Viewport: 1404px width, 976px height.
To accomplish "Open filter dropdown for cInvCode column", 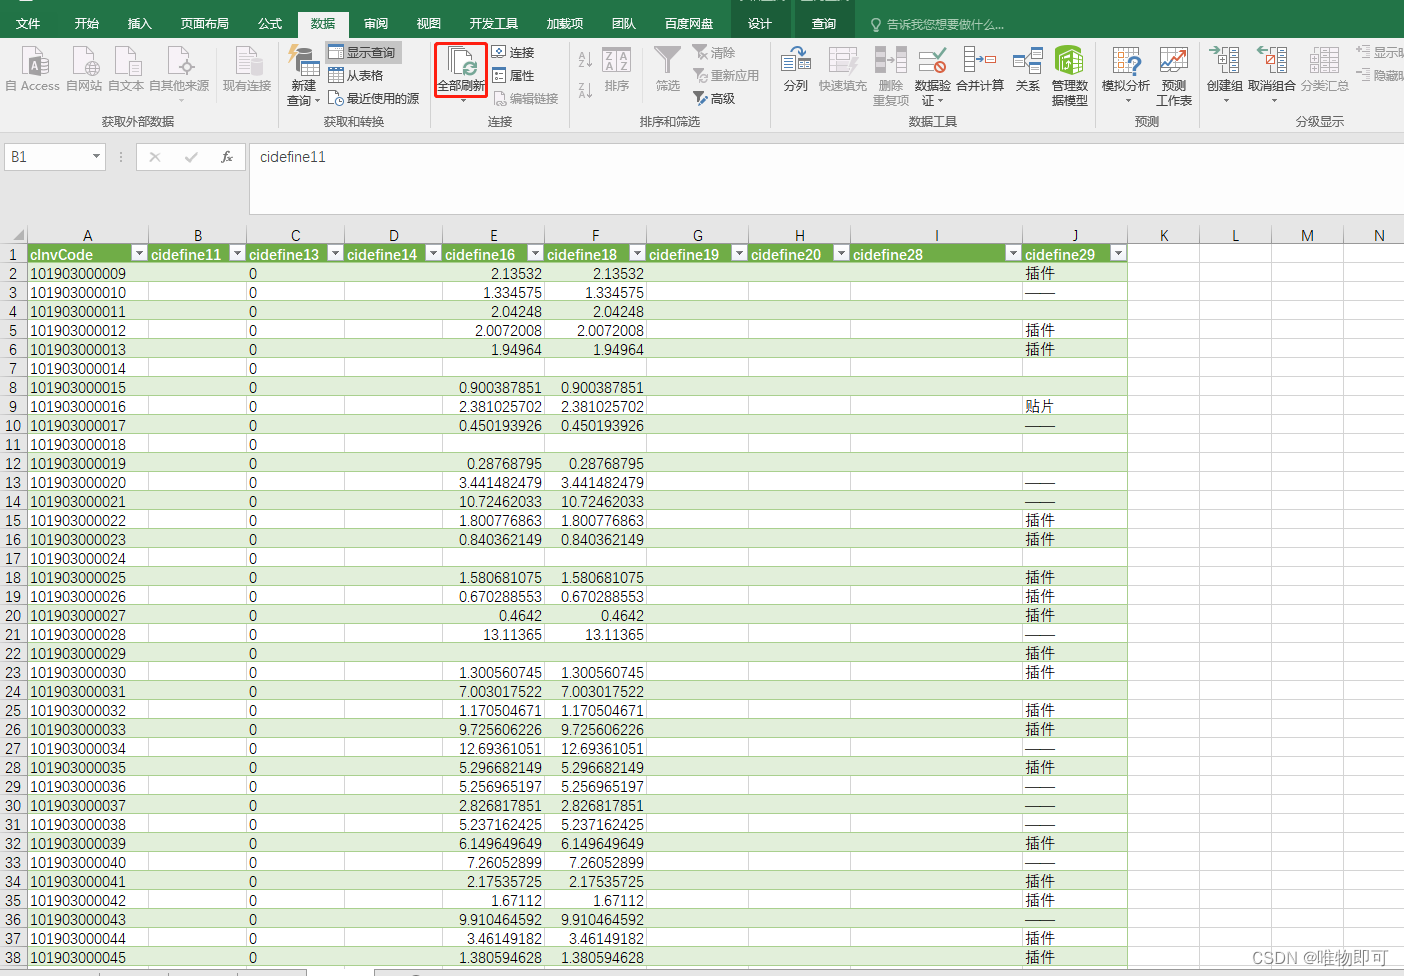I will pos(139,254).
